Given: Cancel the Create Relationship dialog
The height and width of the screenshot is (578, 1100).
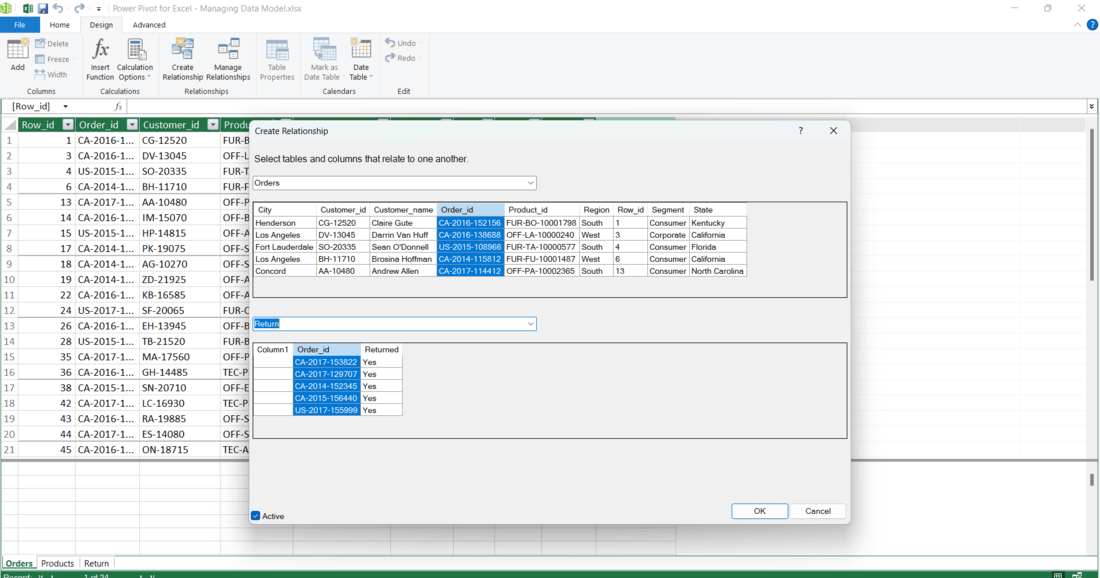Looking at the screenshot, I should (x=817, y=511).
